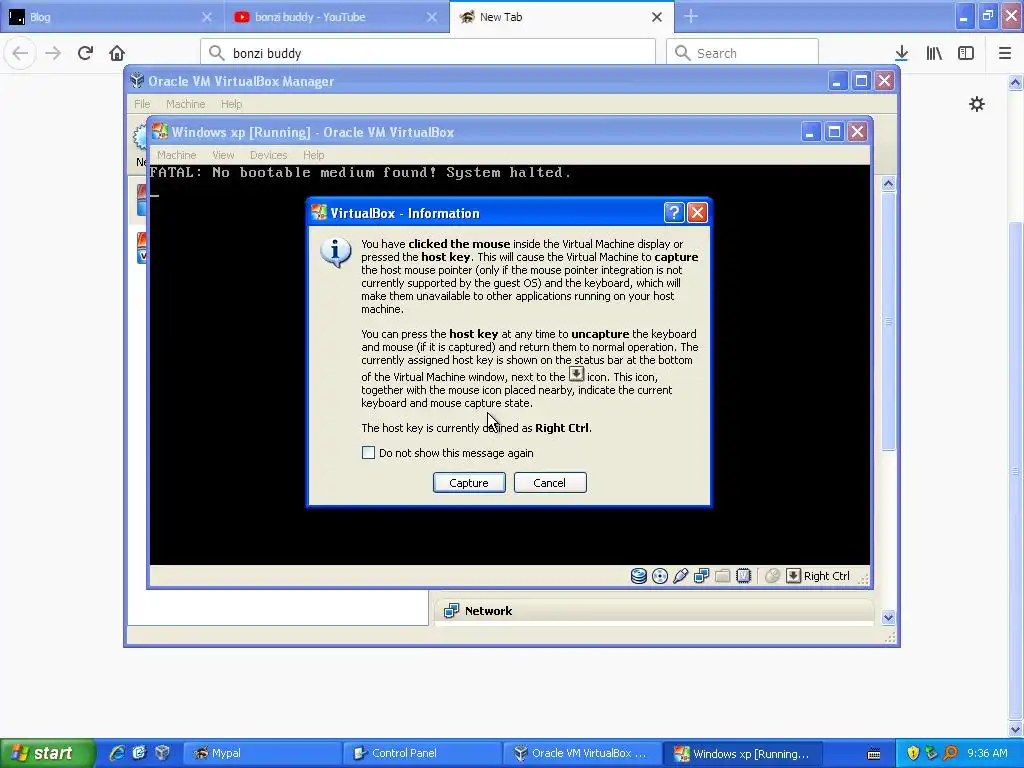Switch to Oracle VM VirtualBox taskbar button
The width and height of the screenshot is (1024, 768).
[582, 753]
